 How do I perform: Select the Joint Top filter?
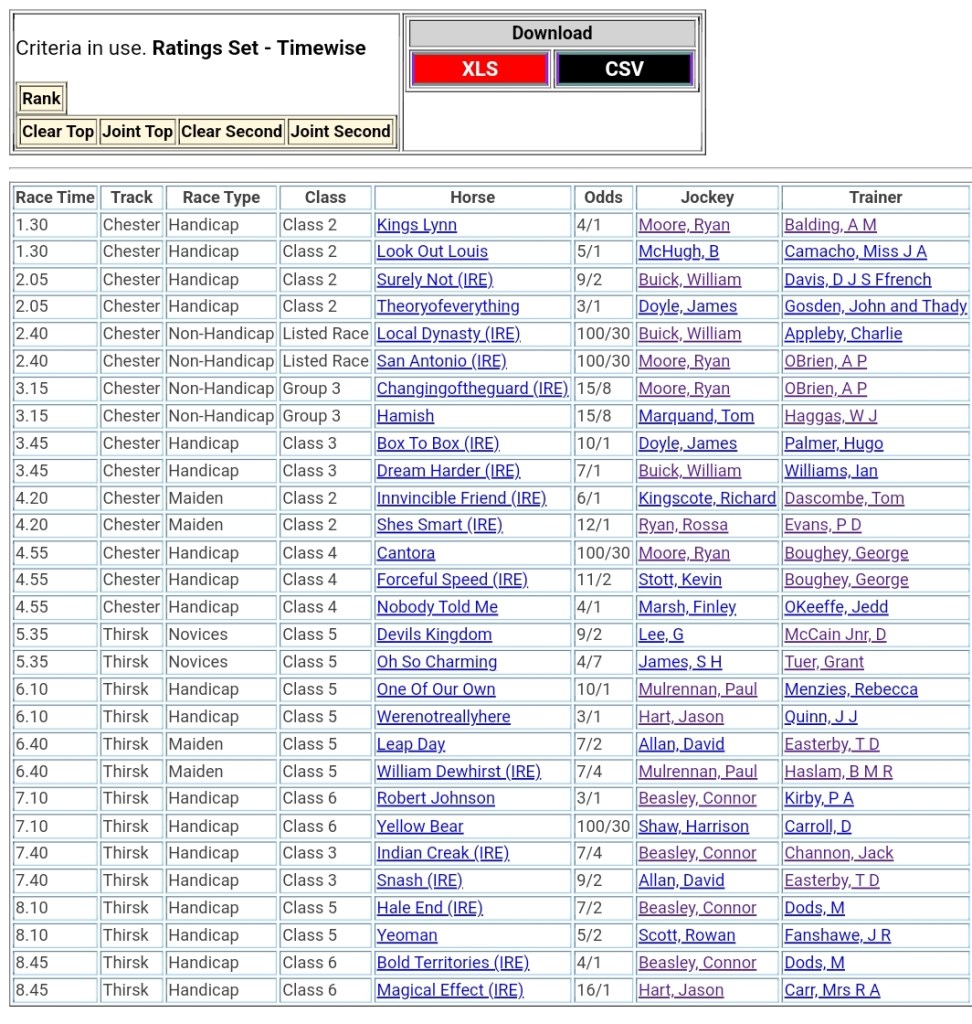[x=137, y=131]
